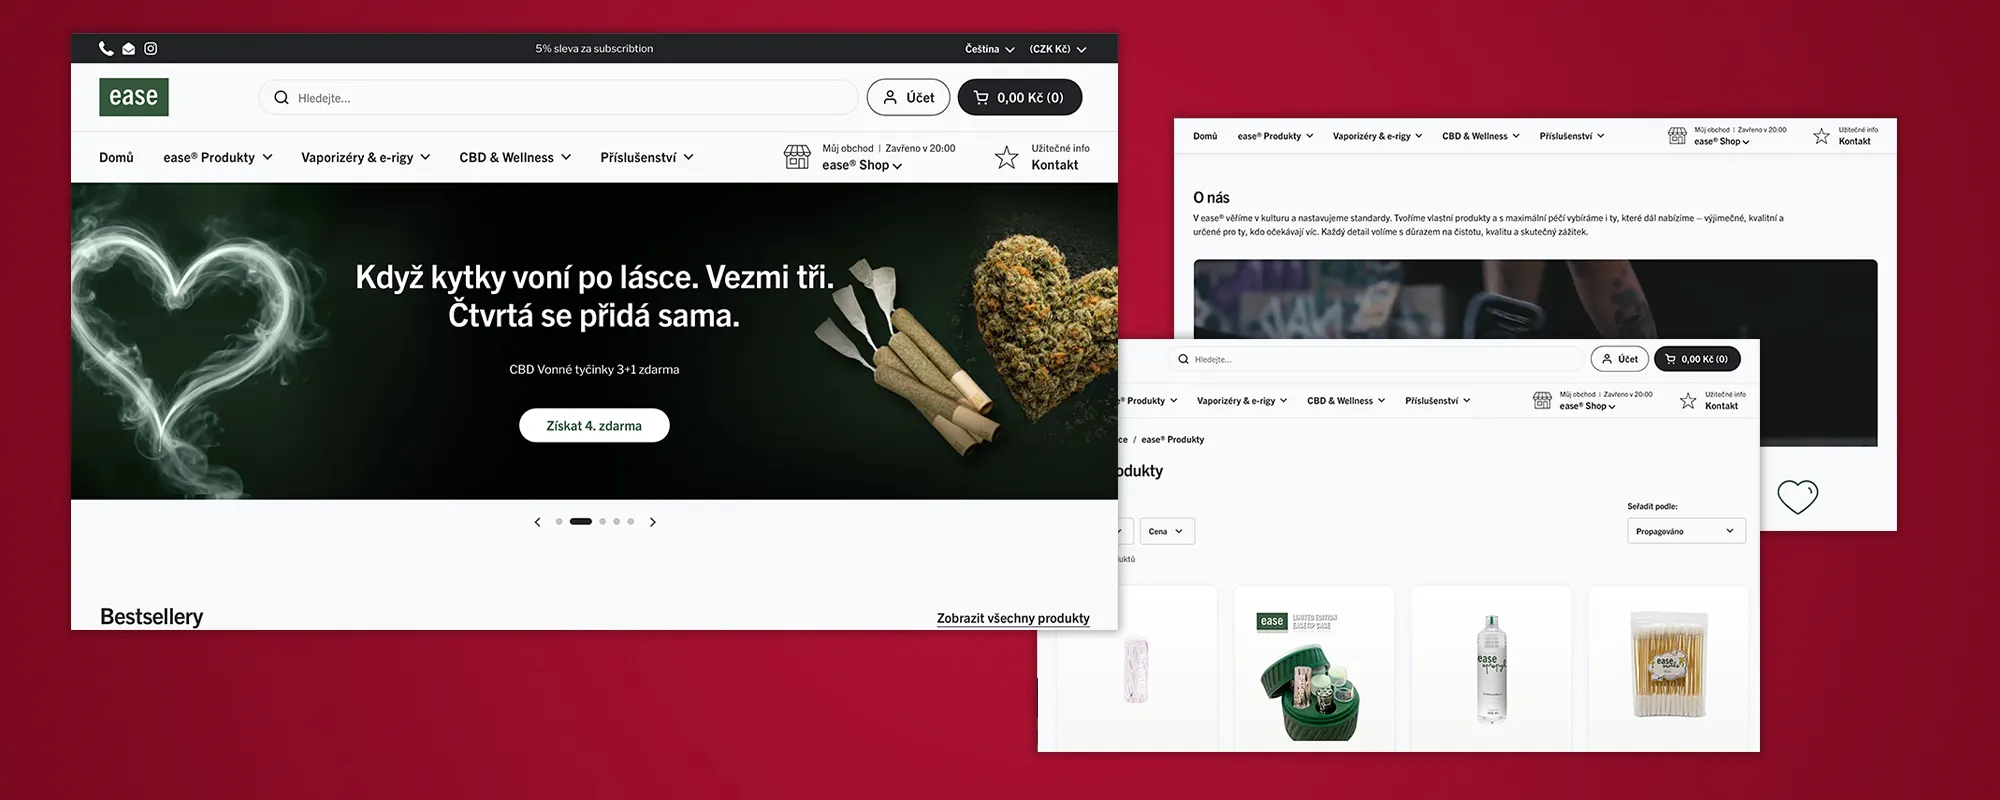The image size is (2000, 800).
Task: Click star icon in products window navigation
Action: [1688, 401]
